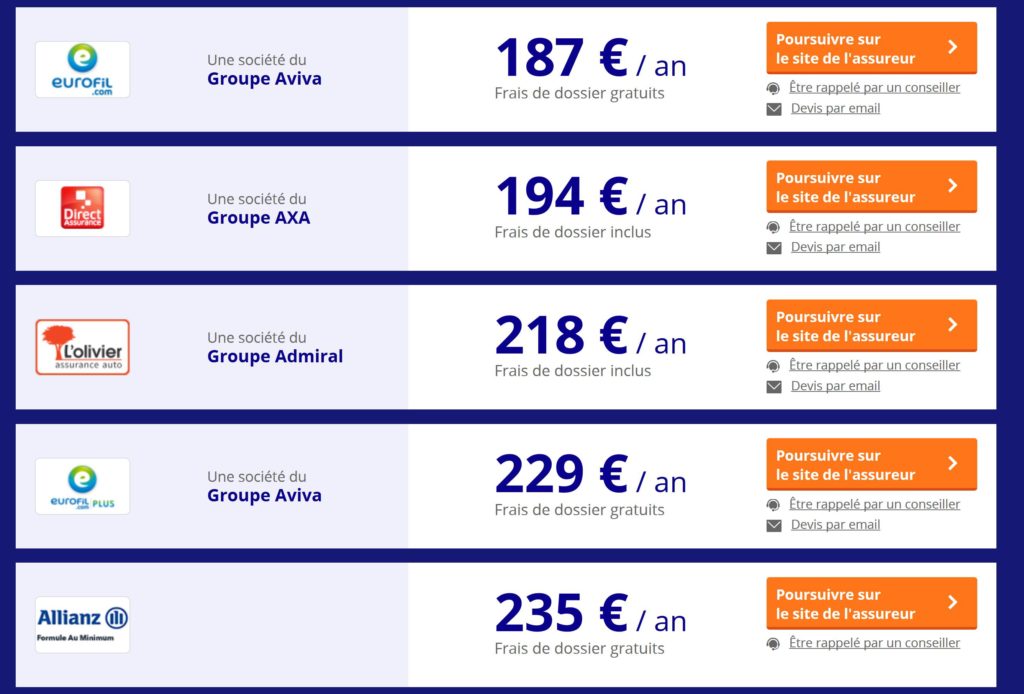Click the phone icon in the Allianz offer row

tap(773, 643)
